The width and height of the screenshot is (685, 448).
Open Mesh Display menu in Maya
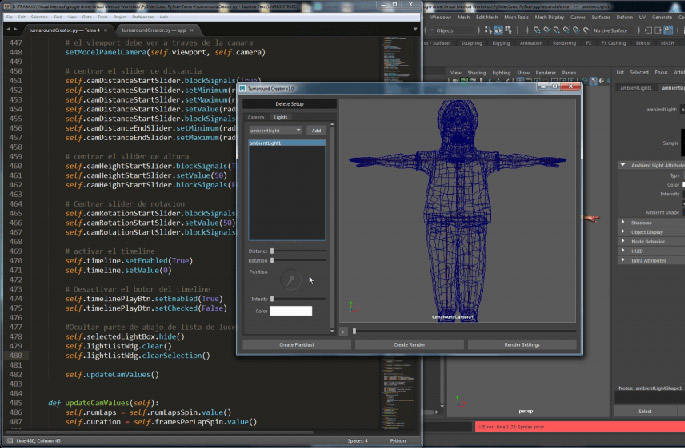pyautogui.click(x=549, y=17)
